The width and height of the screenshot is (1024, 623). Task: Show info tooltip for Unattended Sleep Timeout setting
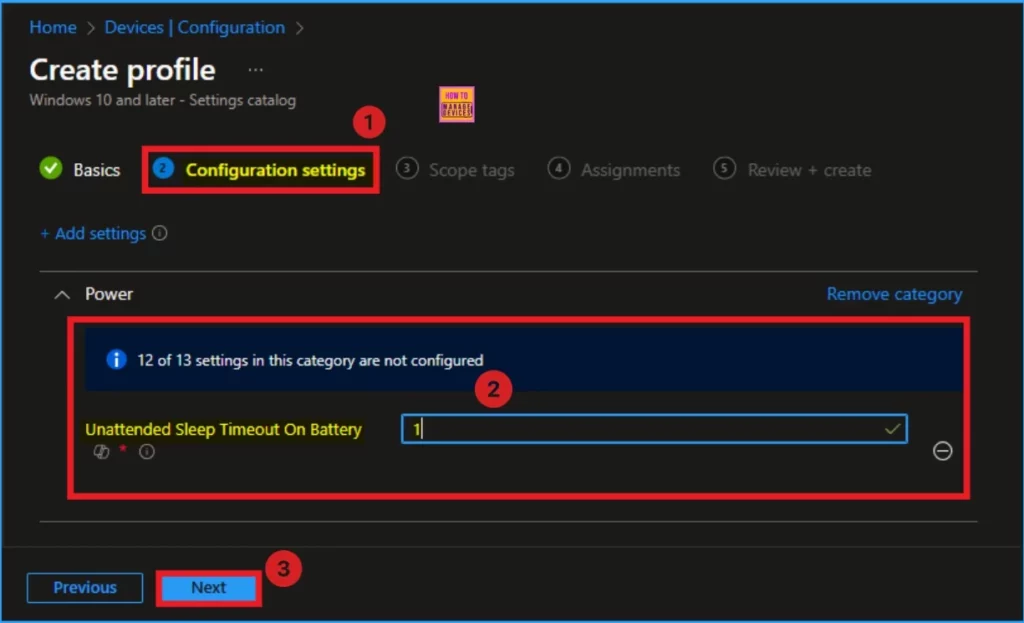(x=147, y=452)
